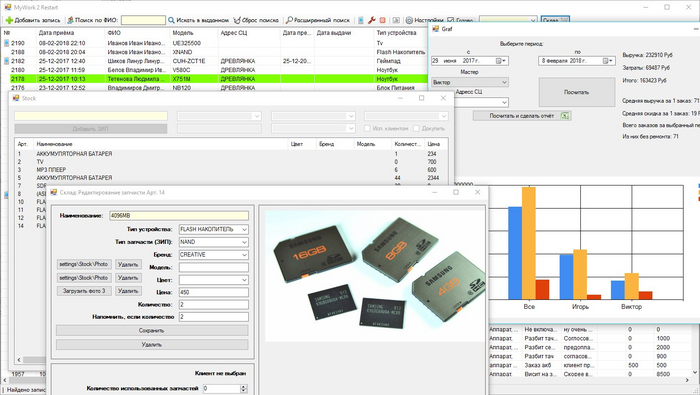
Task: Click the Graf window title icon
Action: tap(435, 29)
